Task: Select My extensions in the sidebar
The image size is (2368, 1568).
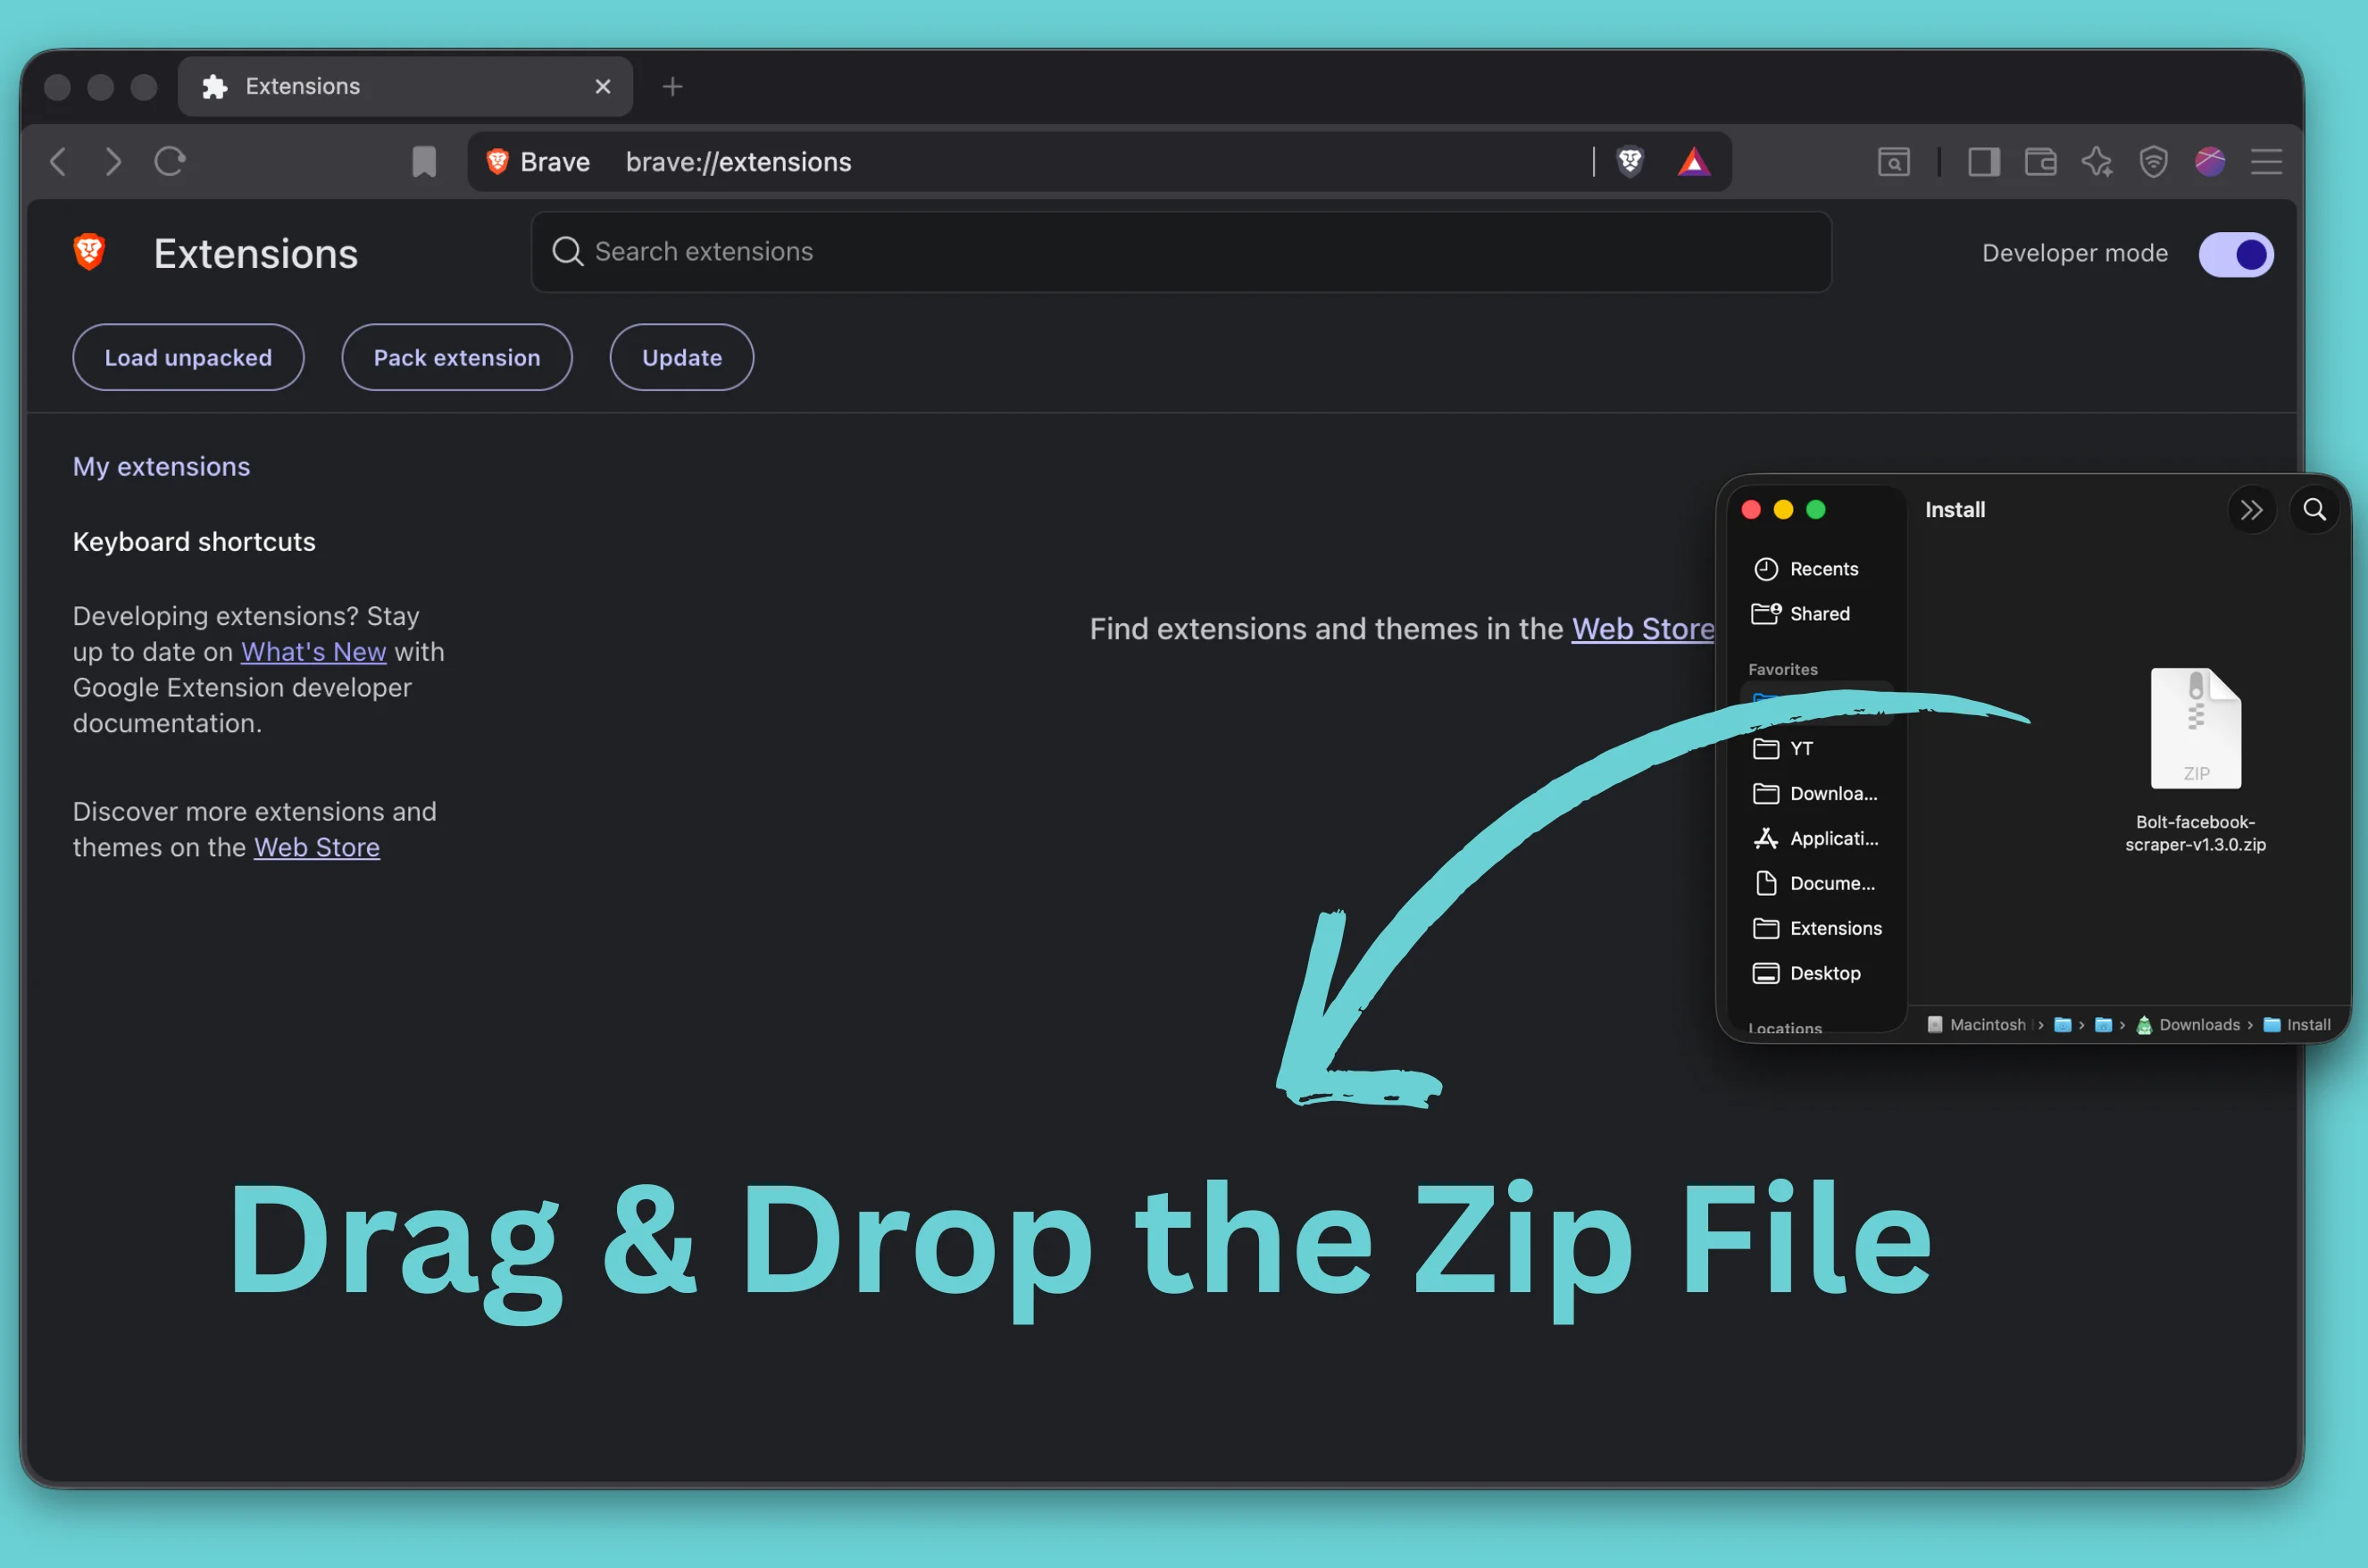Action: [x=162, y=467]
